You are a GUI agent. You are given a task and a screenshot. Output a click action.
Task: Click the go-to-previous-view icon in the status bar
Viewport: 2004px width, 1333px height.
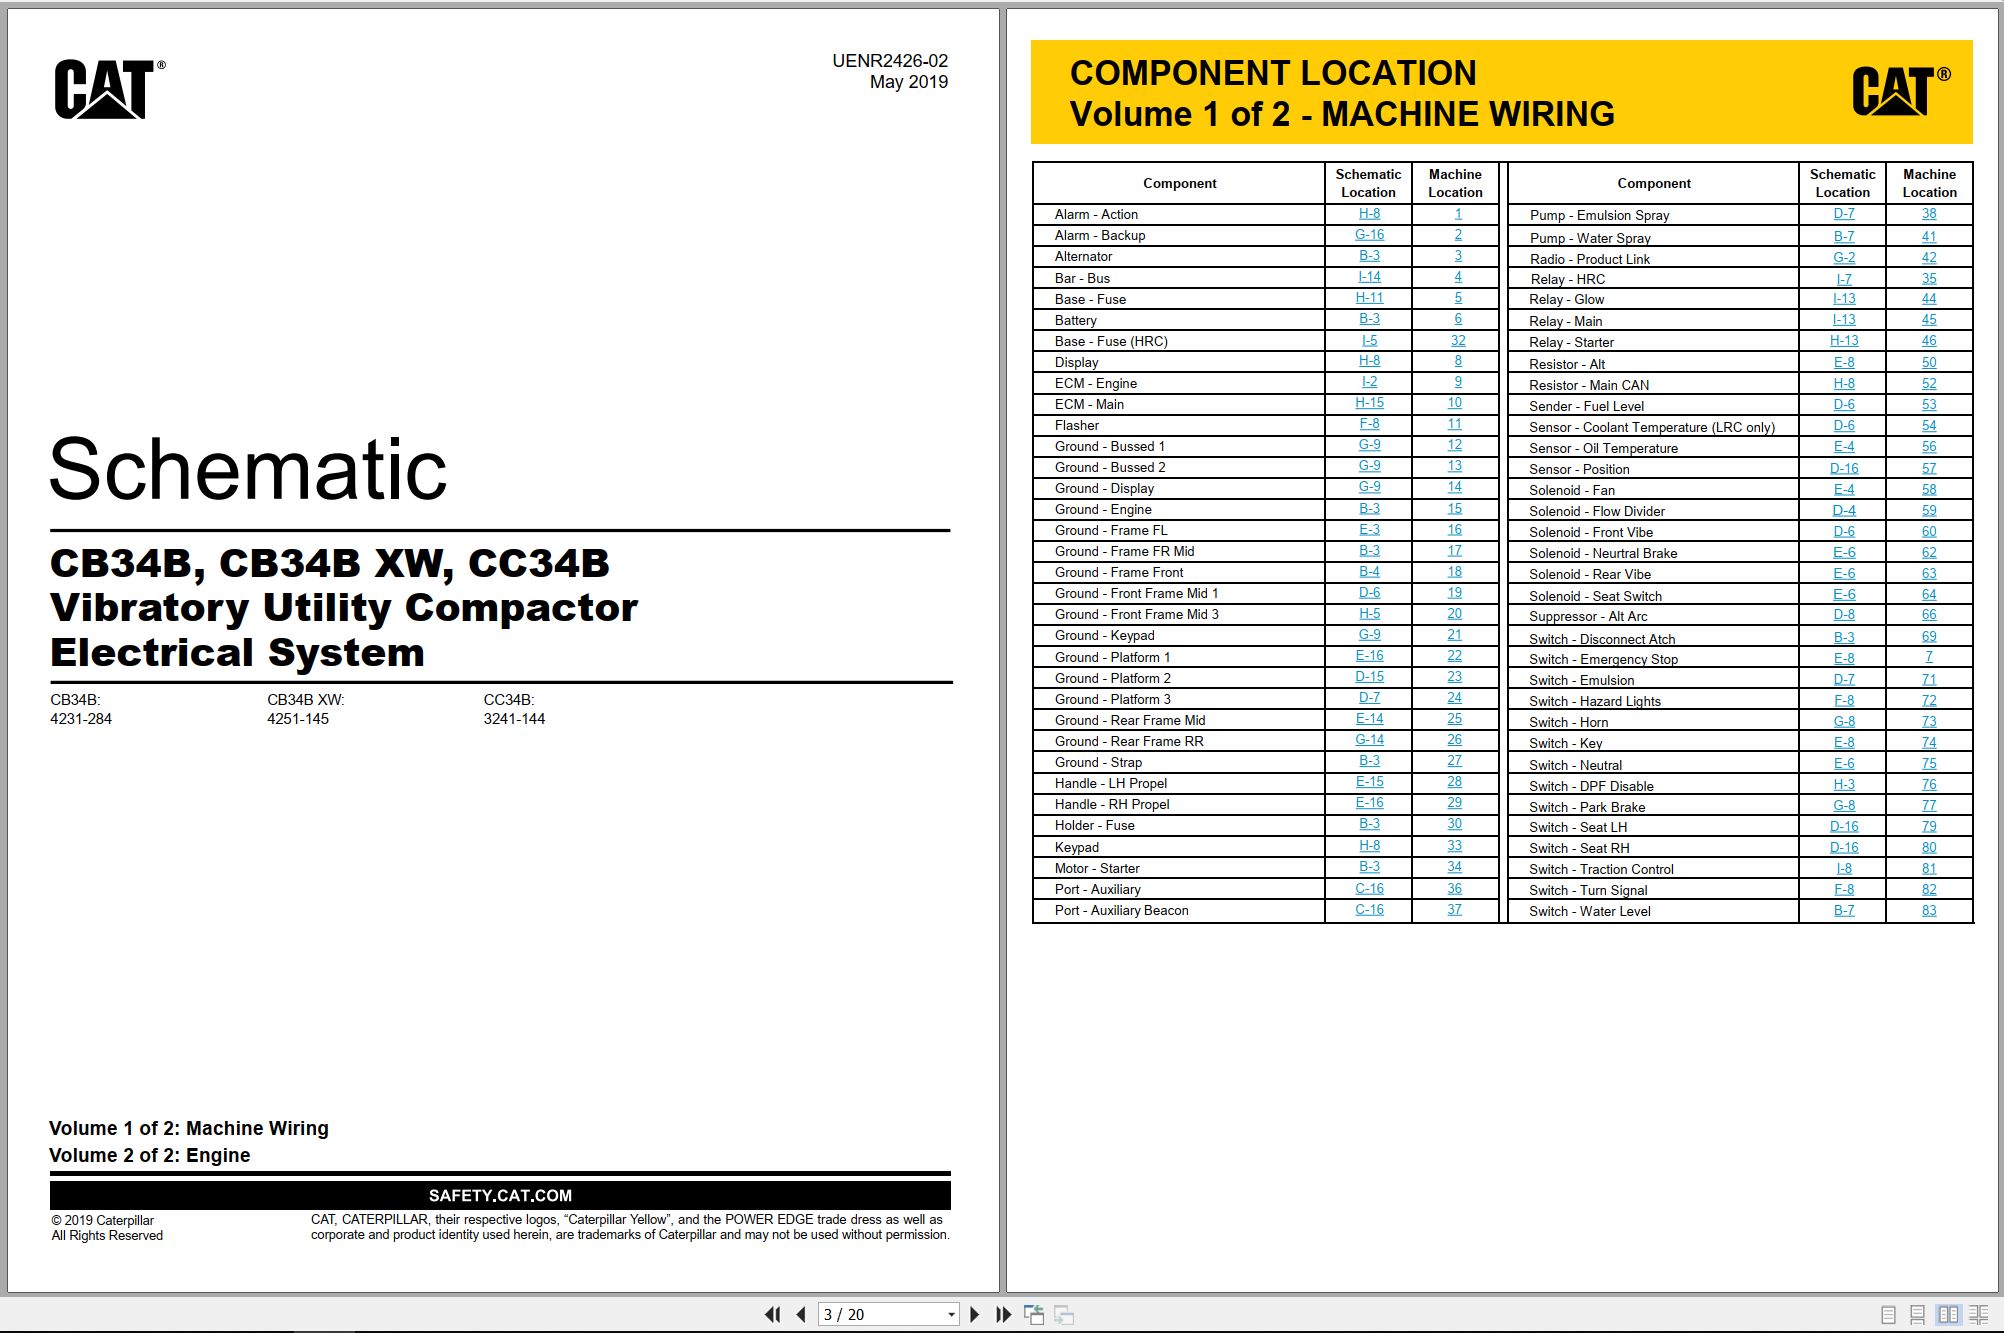[x=1034, y=1314]
